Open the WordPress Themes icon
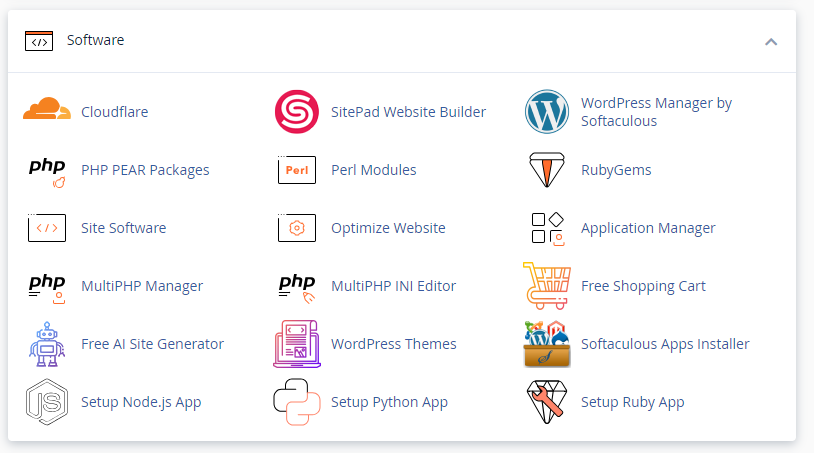 coord(297,344)
